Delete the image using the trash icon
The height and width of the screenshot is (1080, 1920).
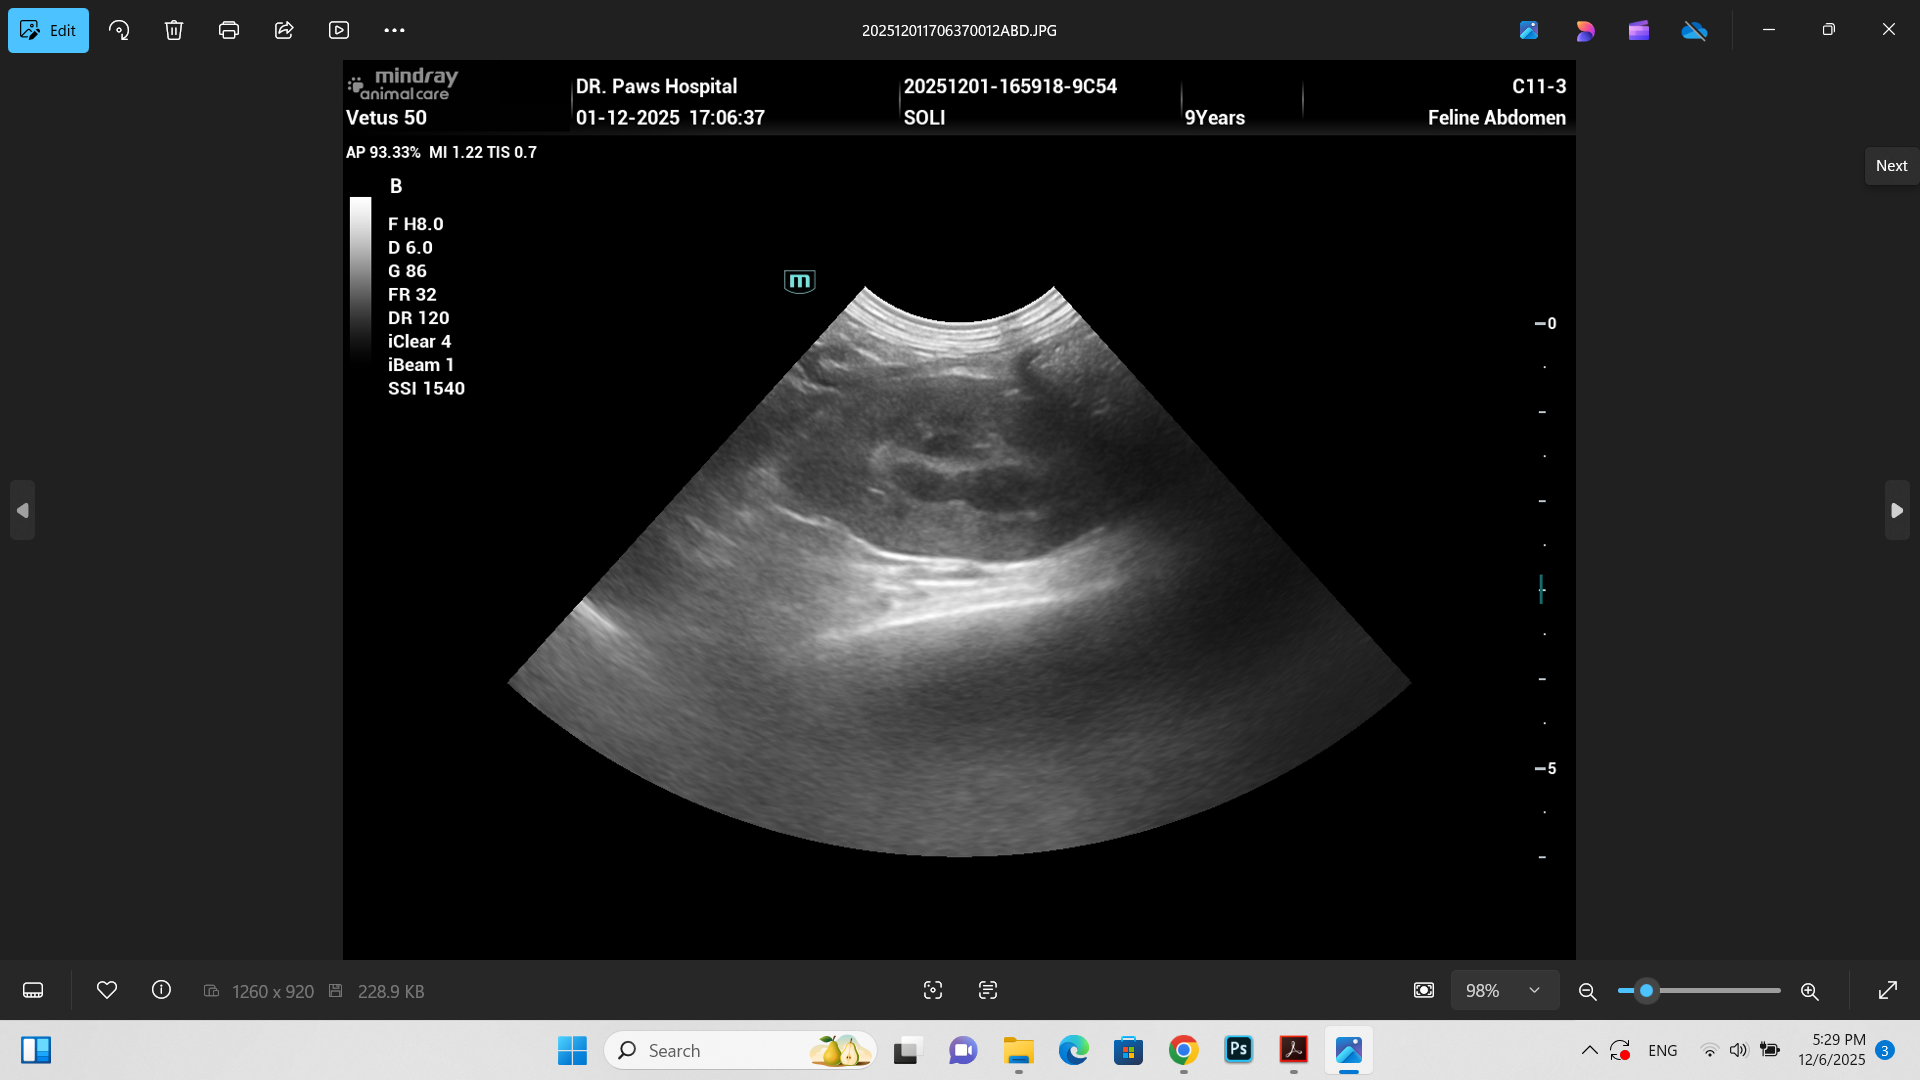pos(174,30)
